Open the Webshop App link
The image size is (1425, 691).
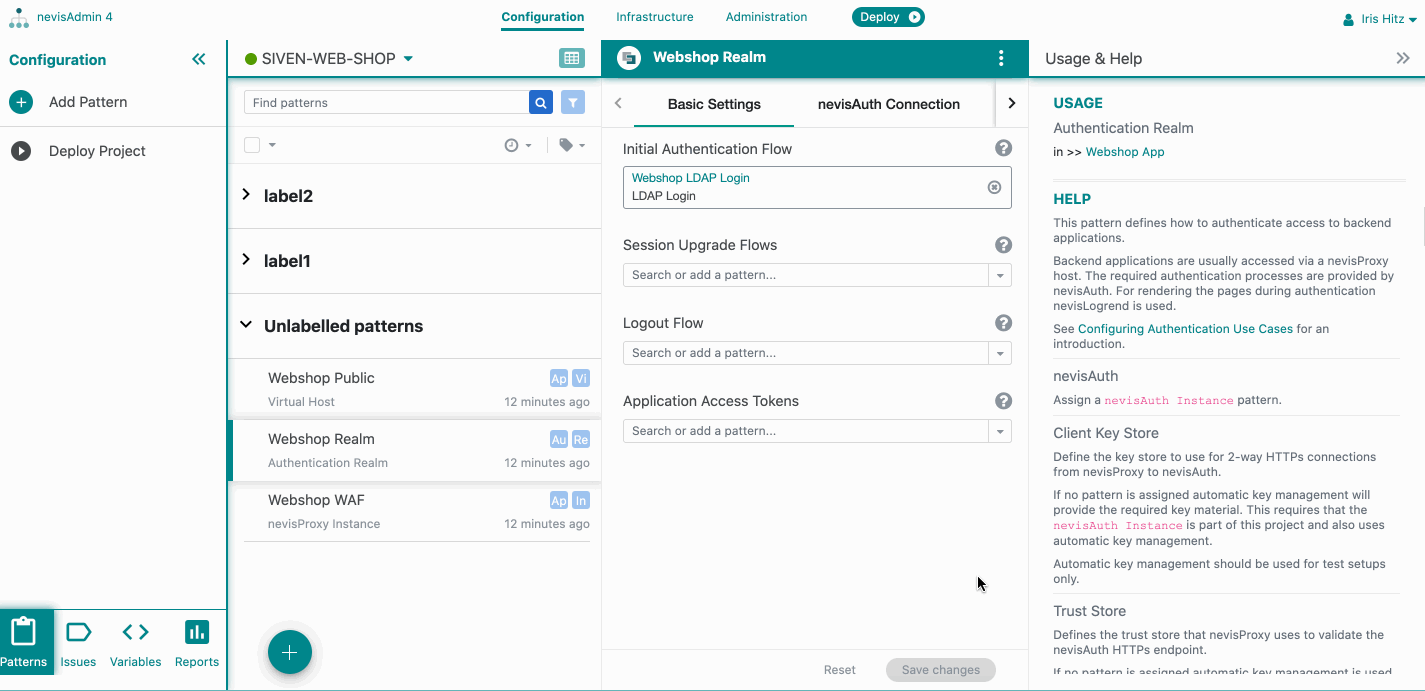pyautogui.click(x=1125, y=152)
